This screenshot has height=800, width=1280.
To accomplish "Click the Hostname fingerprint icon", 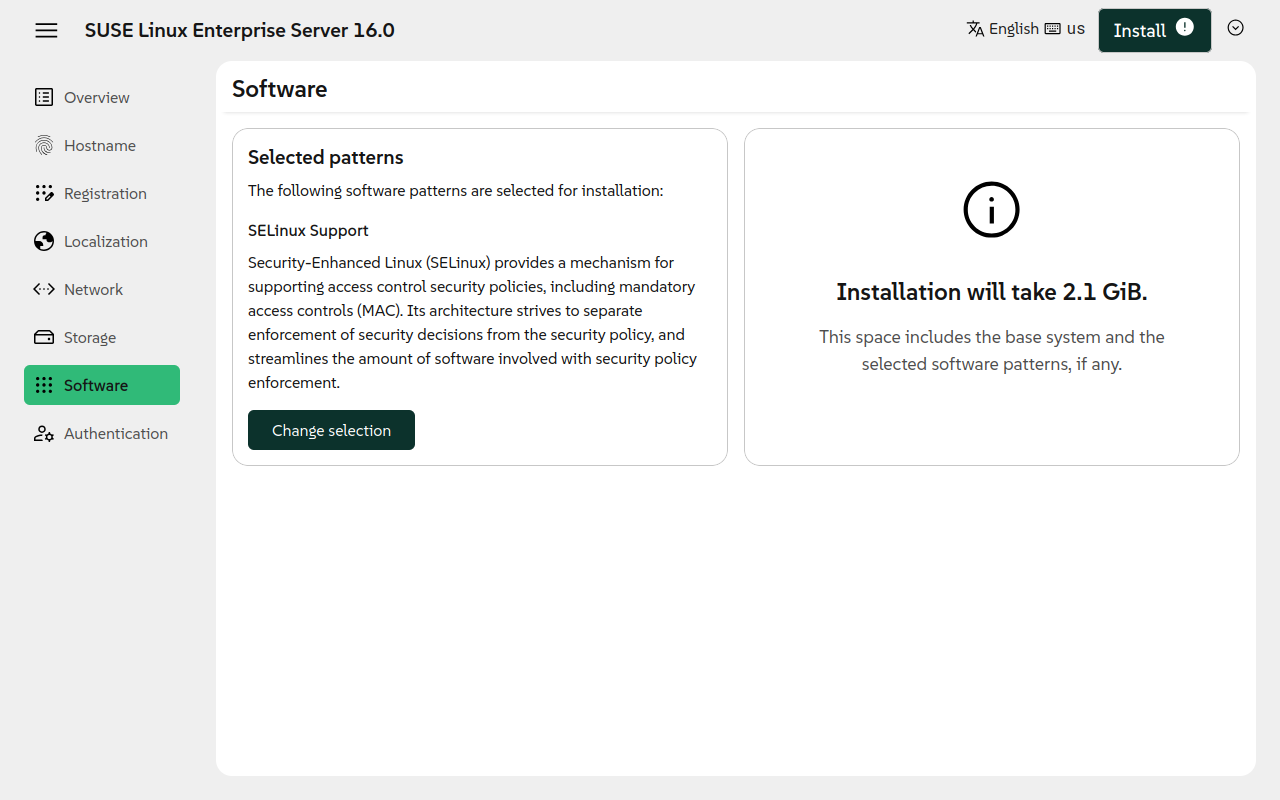I will pos(44,146).
